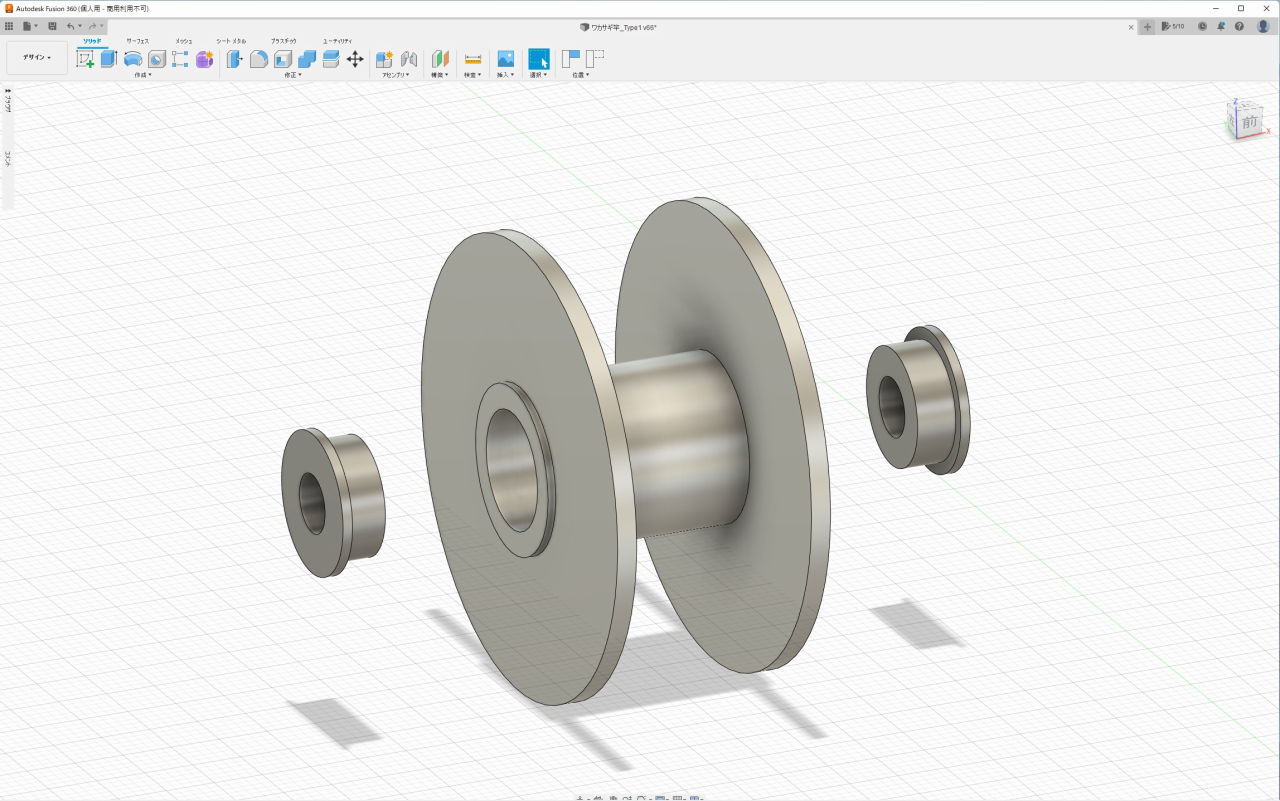
Task: Select the Combine tool
Action: 307,59
